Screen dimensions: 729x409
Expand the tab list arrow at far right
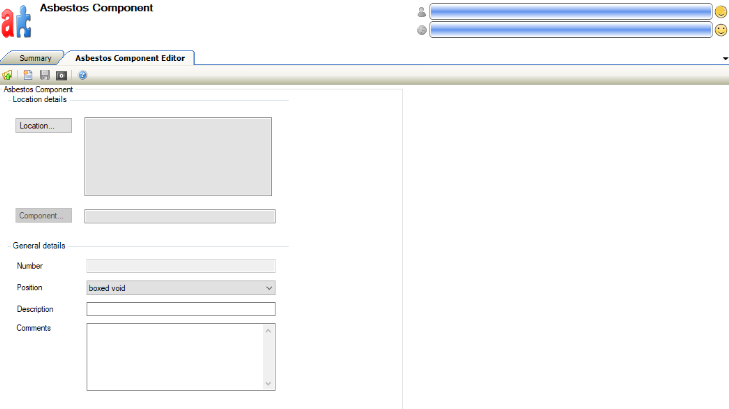723,59
